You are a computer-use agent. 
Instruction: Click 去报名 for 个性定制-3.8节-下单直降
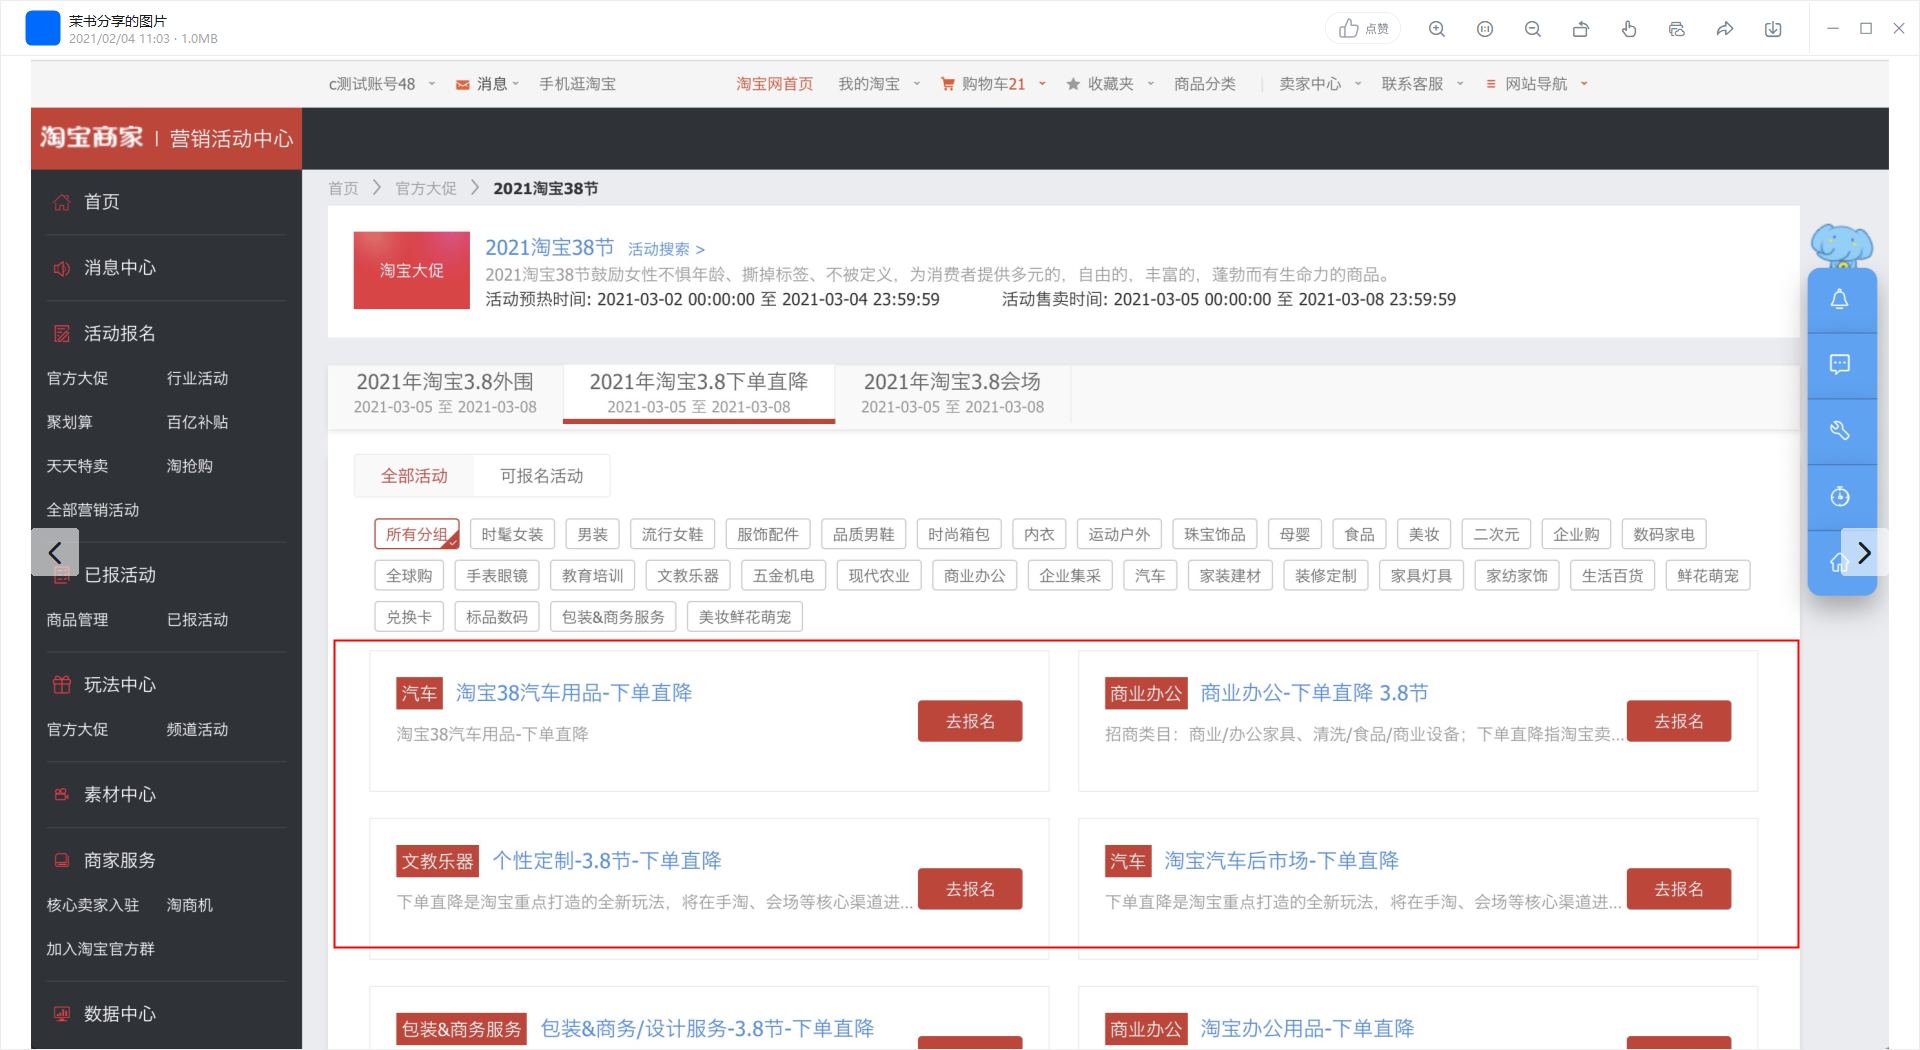pos(970,889)
